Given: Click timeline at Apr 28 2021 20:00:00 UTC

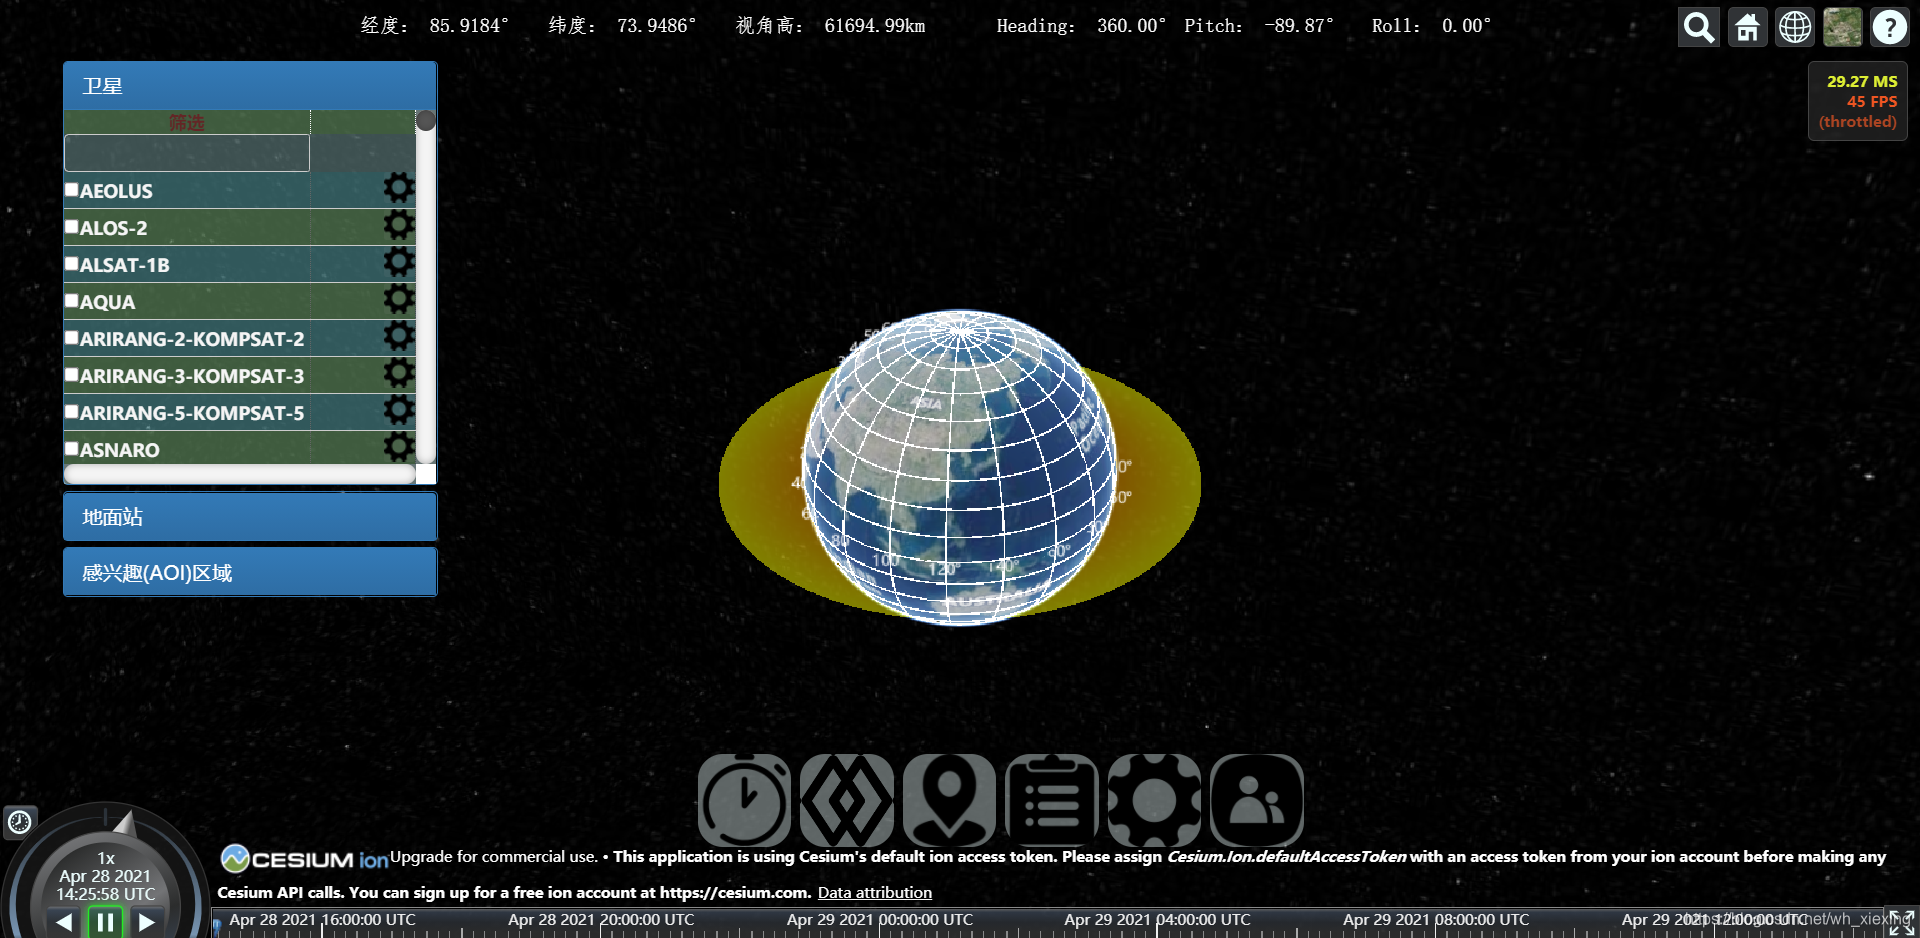Looking at the screenshot, I should 601,922.
